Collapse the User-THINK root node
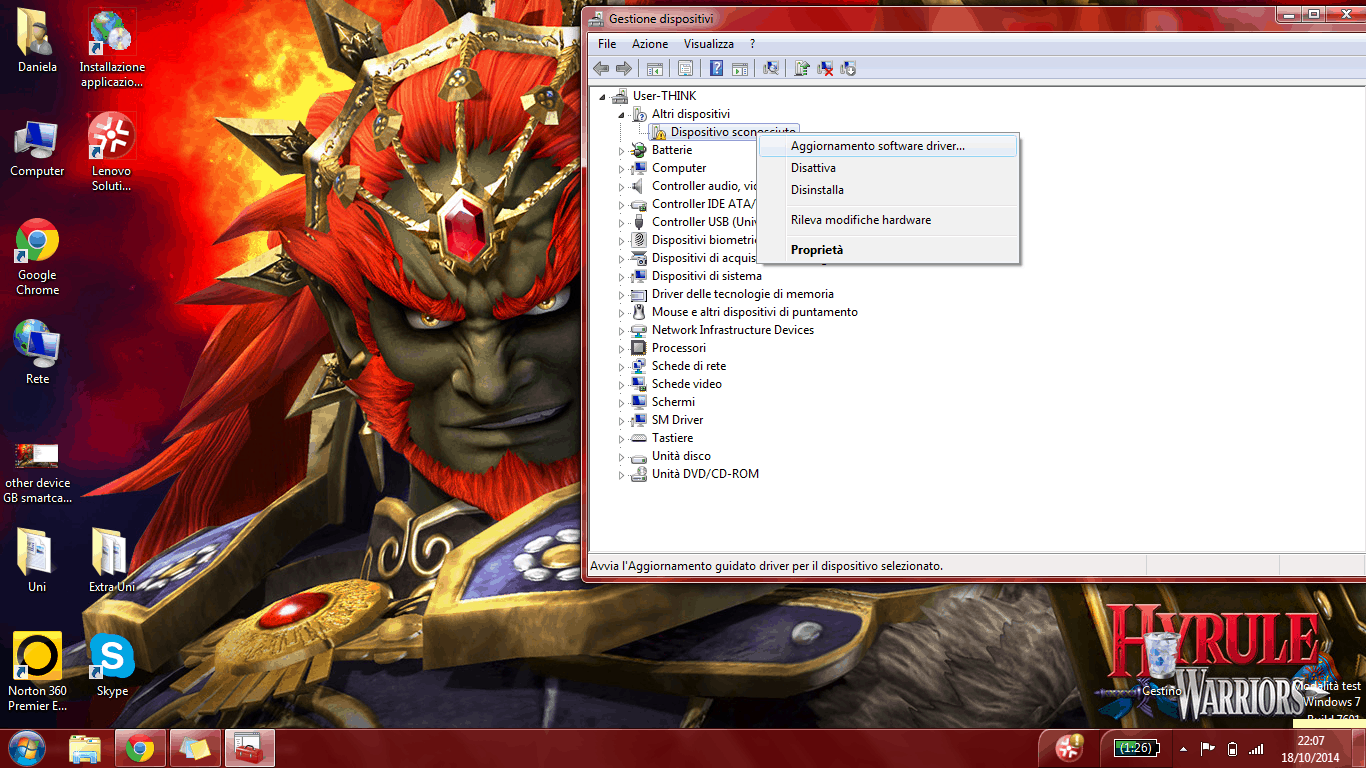Image resolution: width=1366 pixels, height=768 pixels. click(x=602, y=97)
